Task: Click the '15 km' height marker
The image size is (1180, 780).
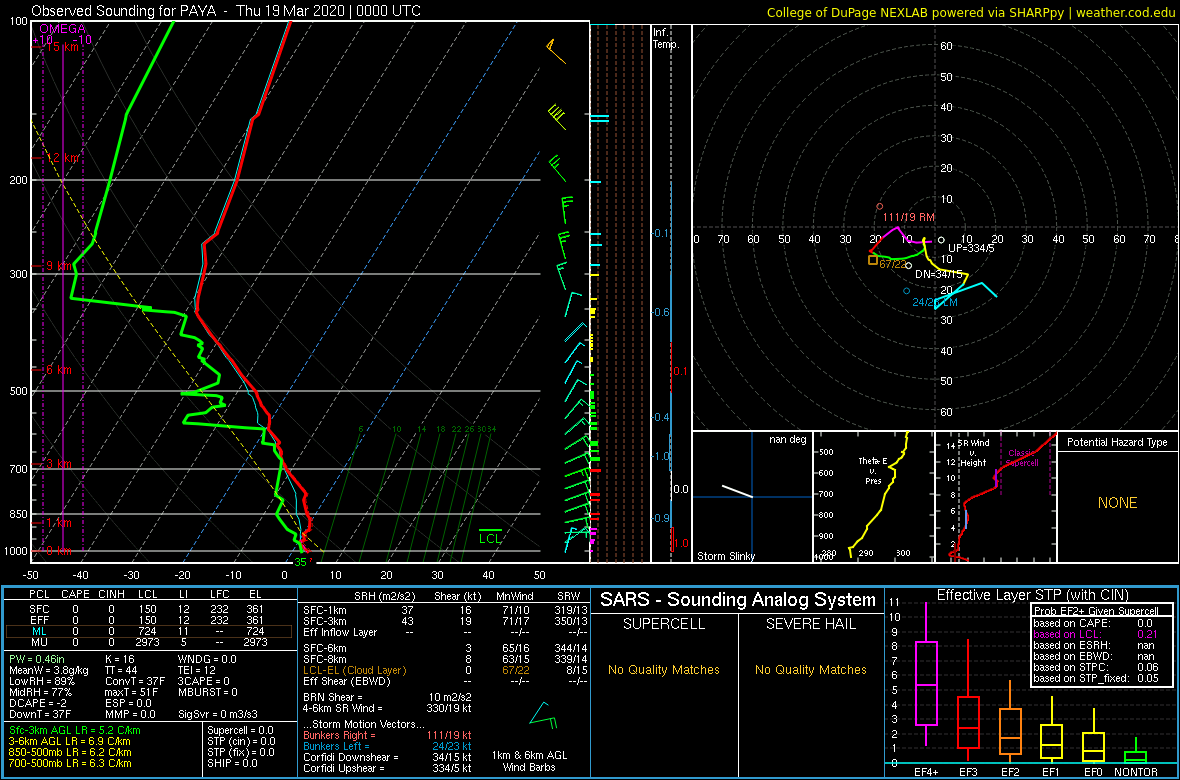Action: [x=62, y=47]
